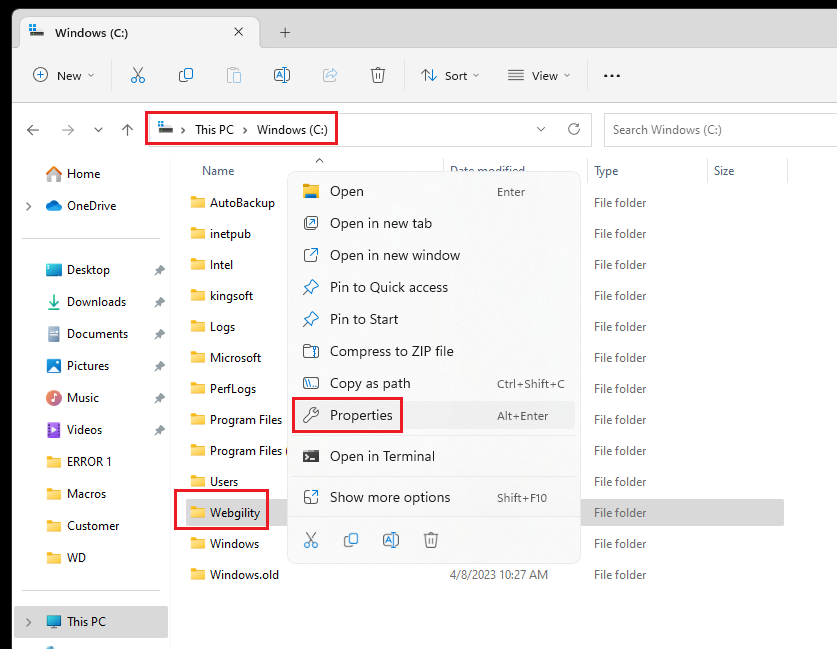Viewport: 837px width, 649px height.
Task: Select Copy as path
Action: 433,383
